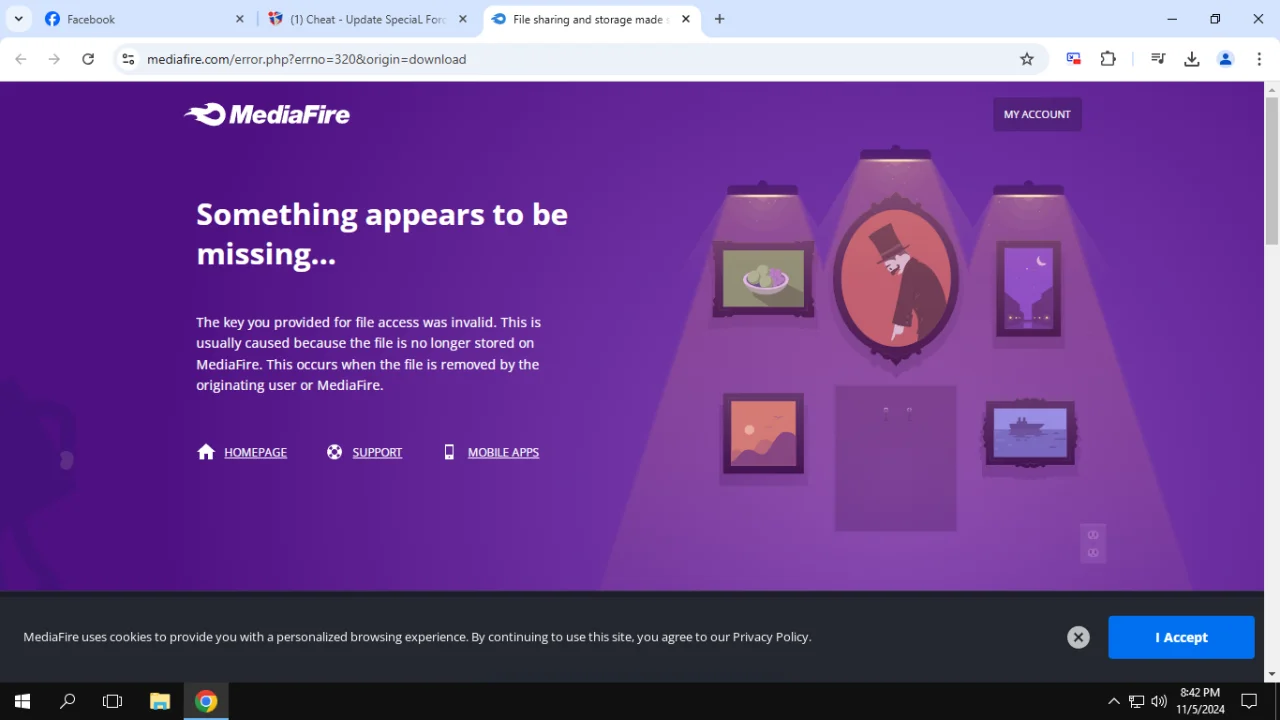
Task: View site information icon in address bar
Action: (x=128, y=59)
